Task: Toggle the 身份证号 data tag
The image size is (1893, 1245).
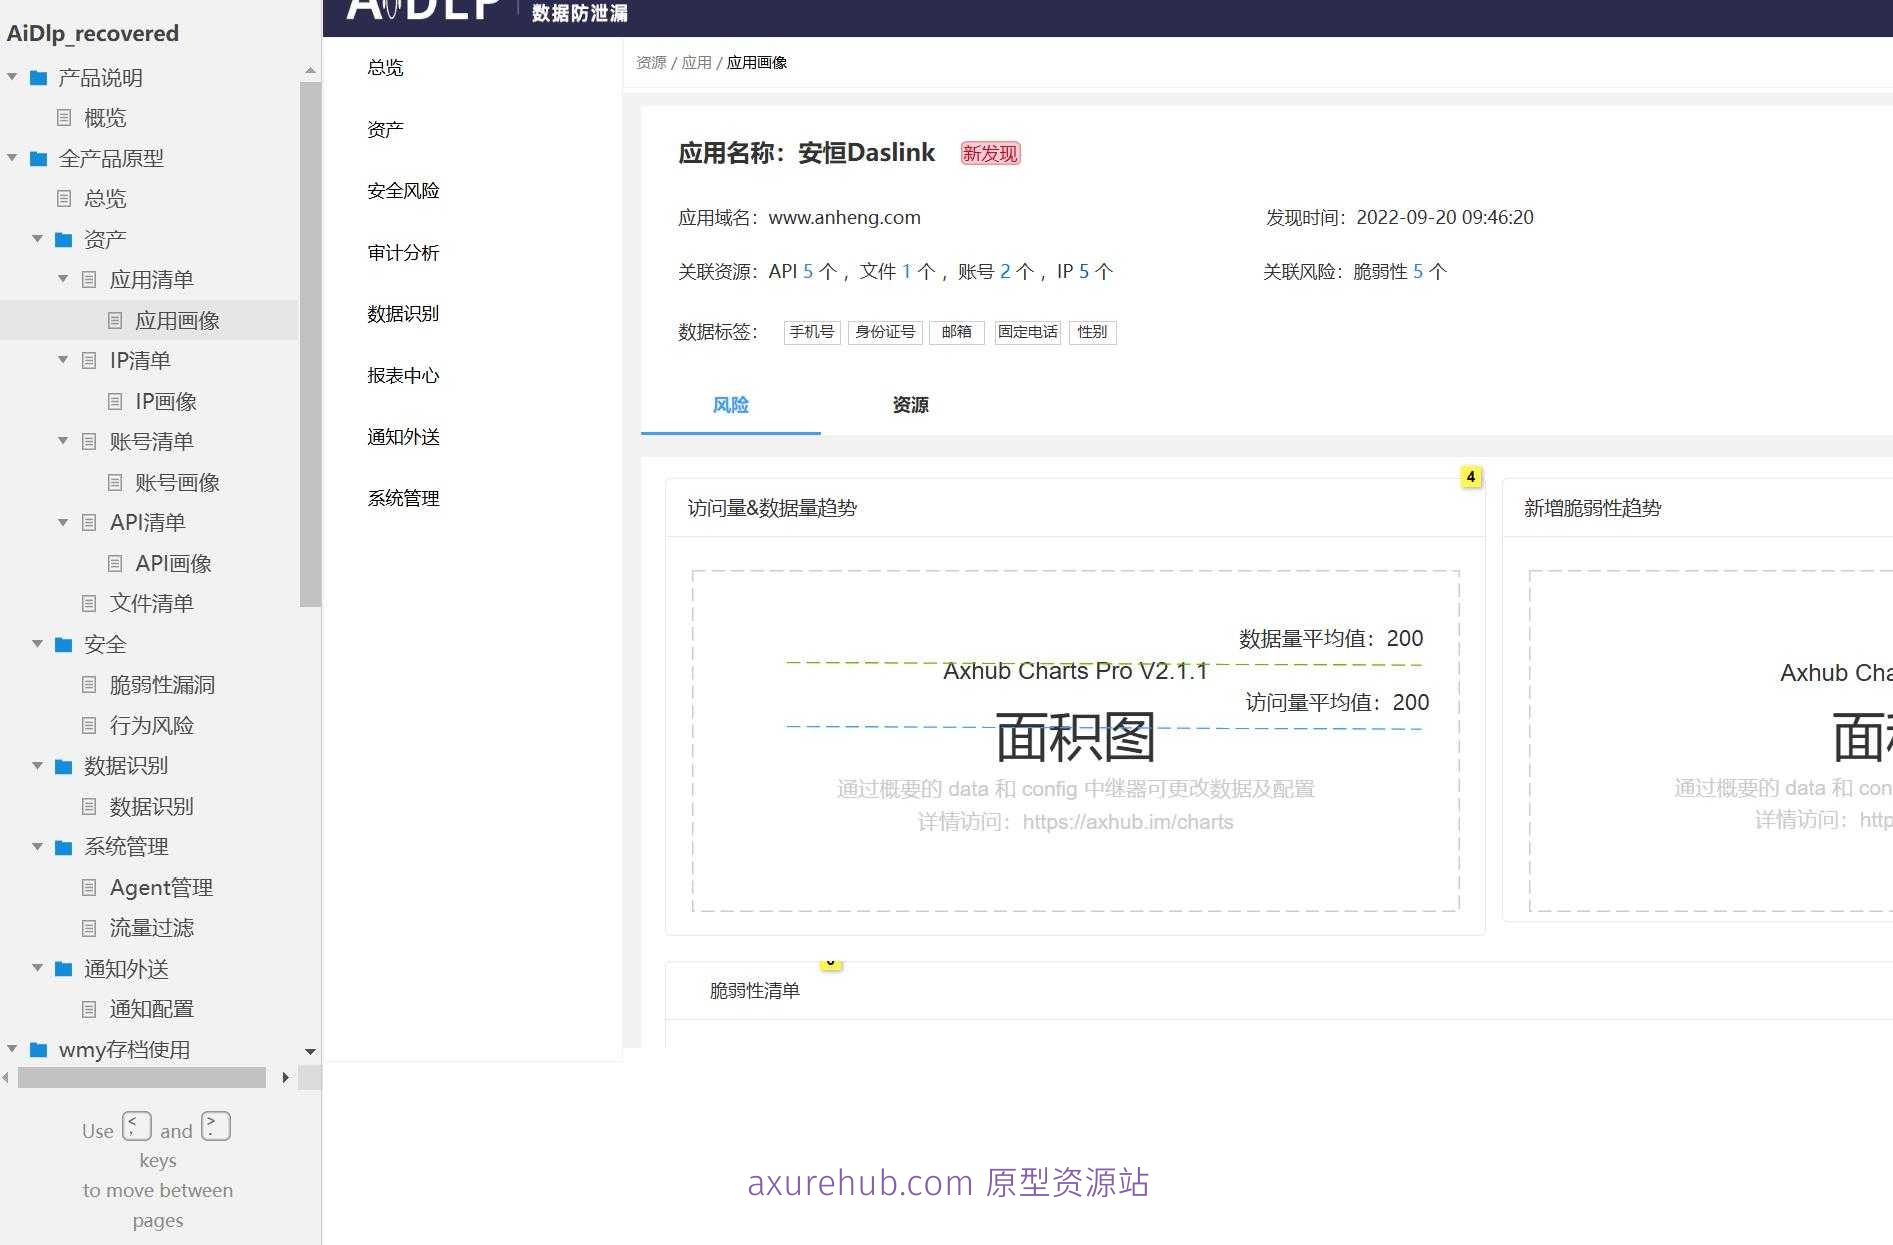Action: [884, 332]
